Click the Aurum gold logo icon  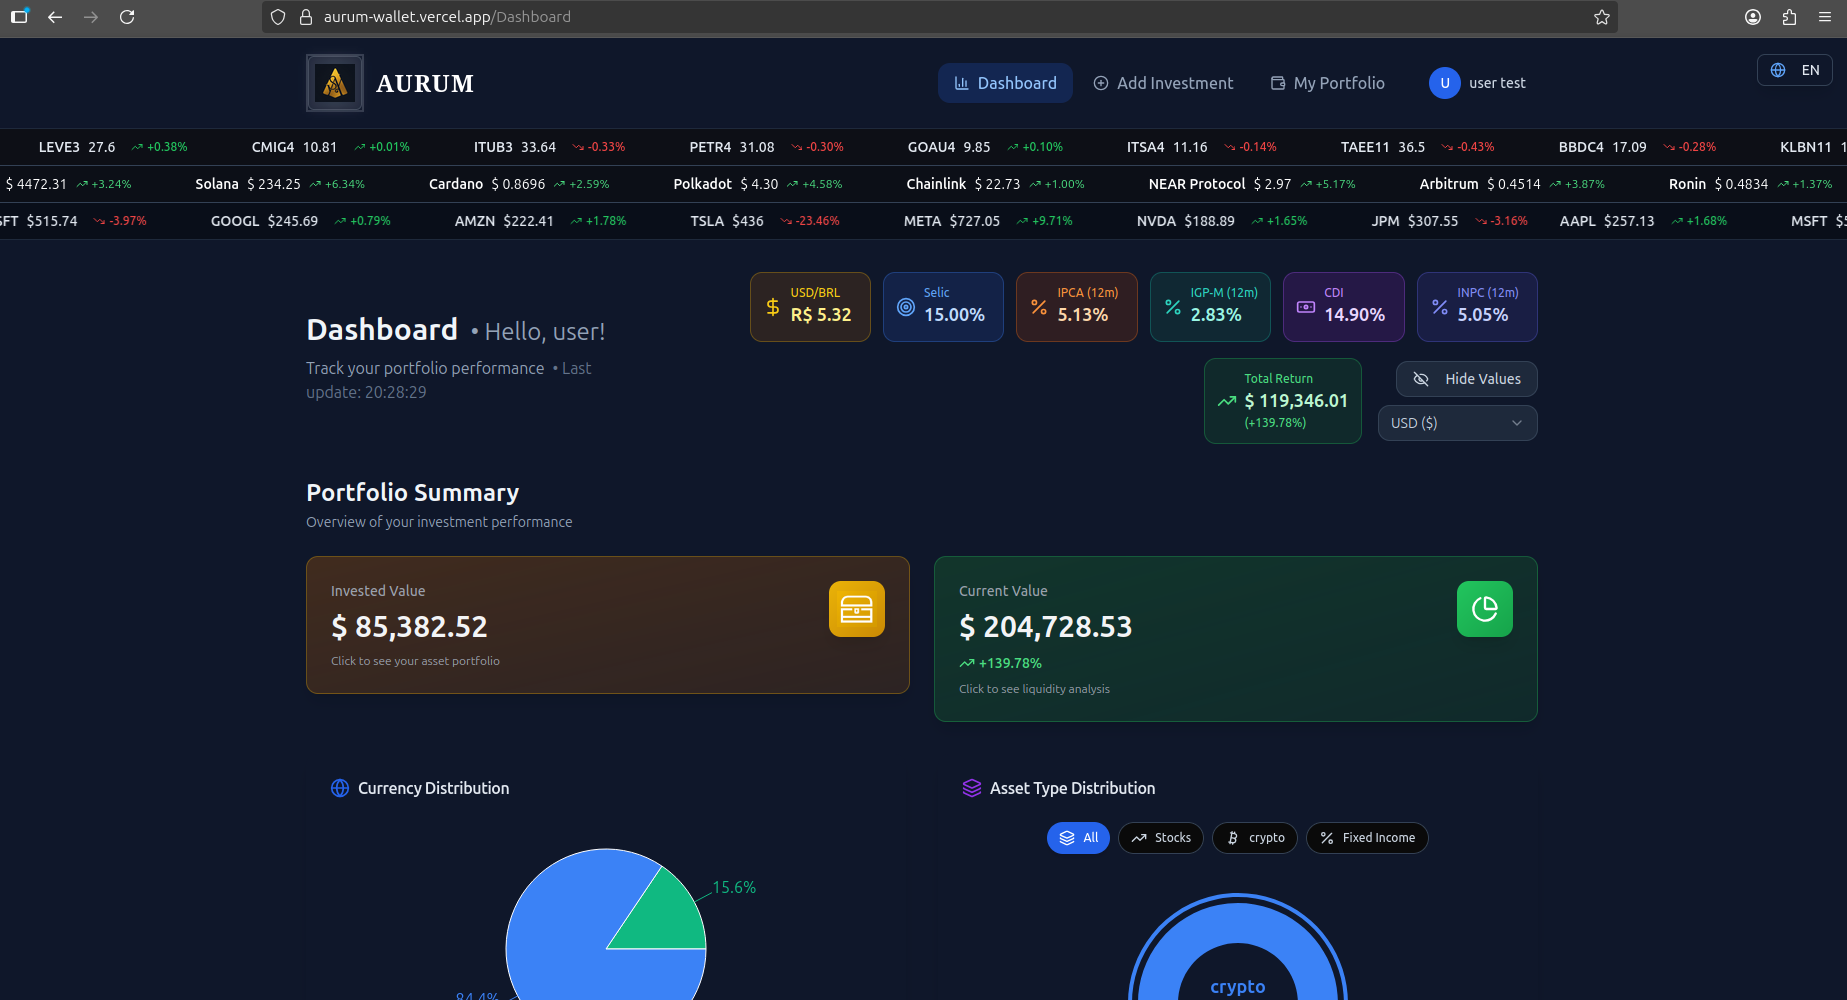coord(335,83)
